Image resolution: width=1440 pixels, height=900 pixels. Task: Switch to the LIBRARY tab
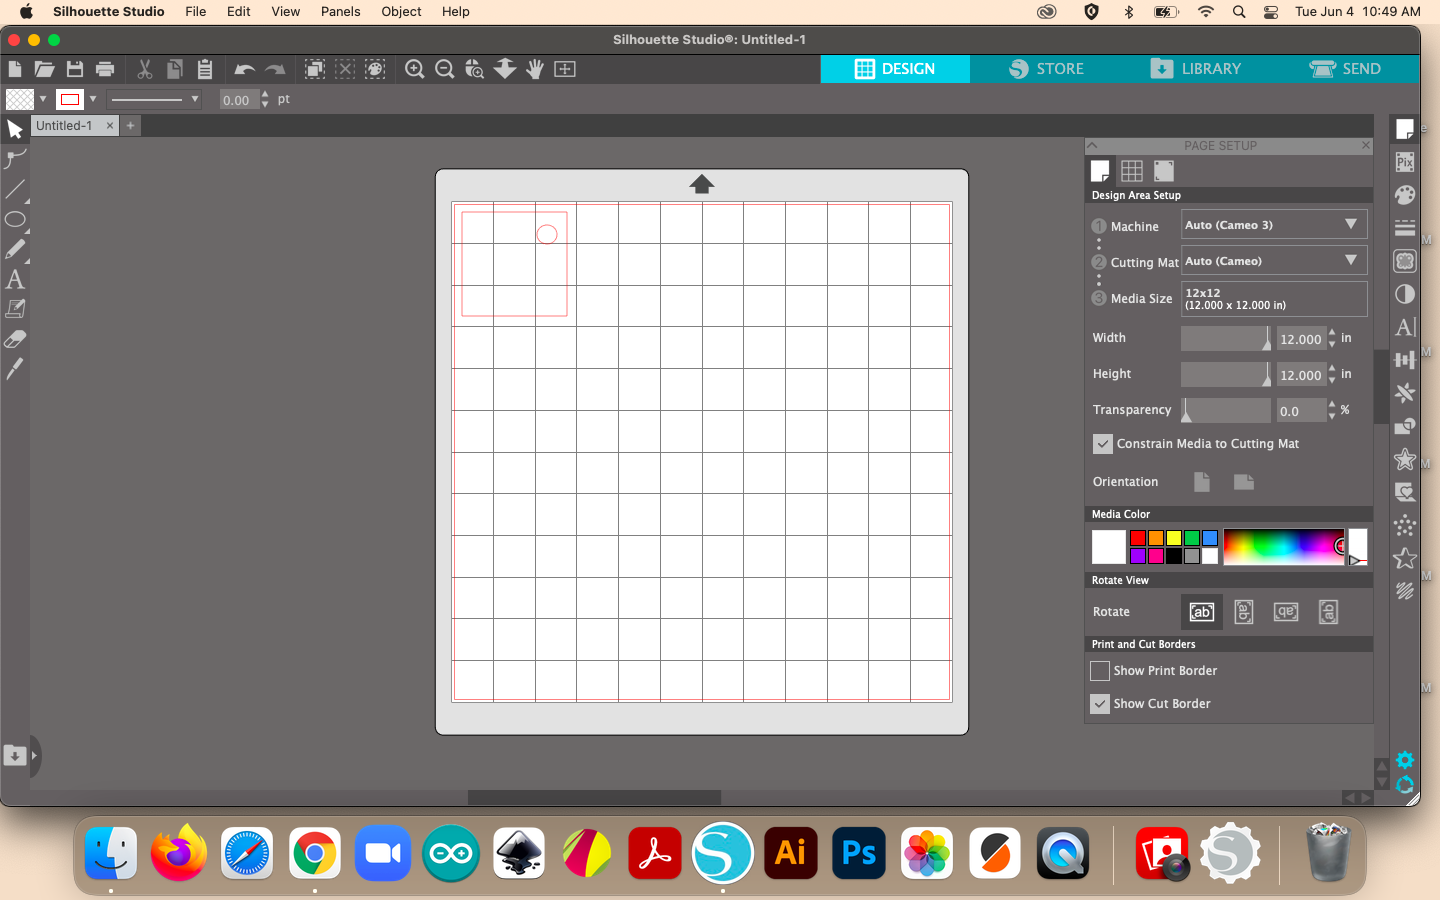1195,69
